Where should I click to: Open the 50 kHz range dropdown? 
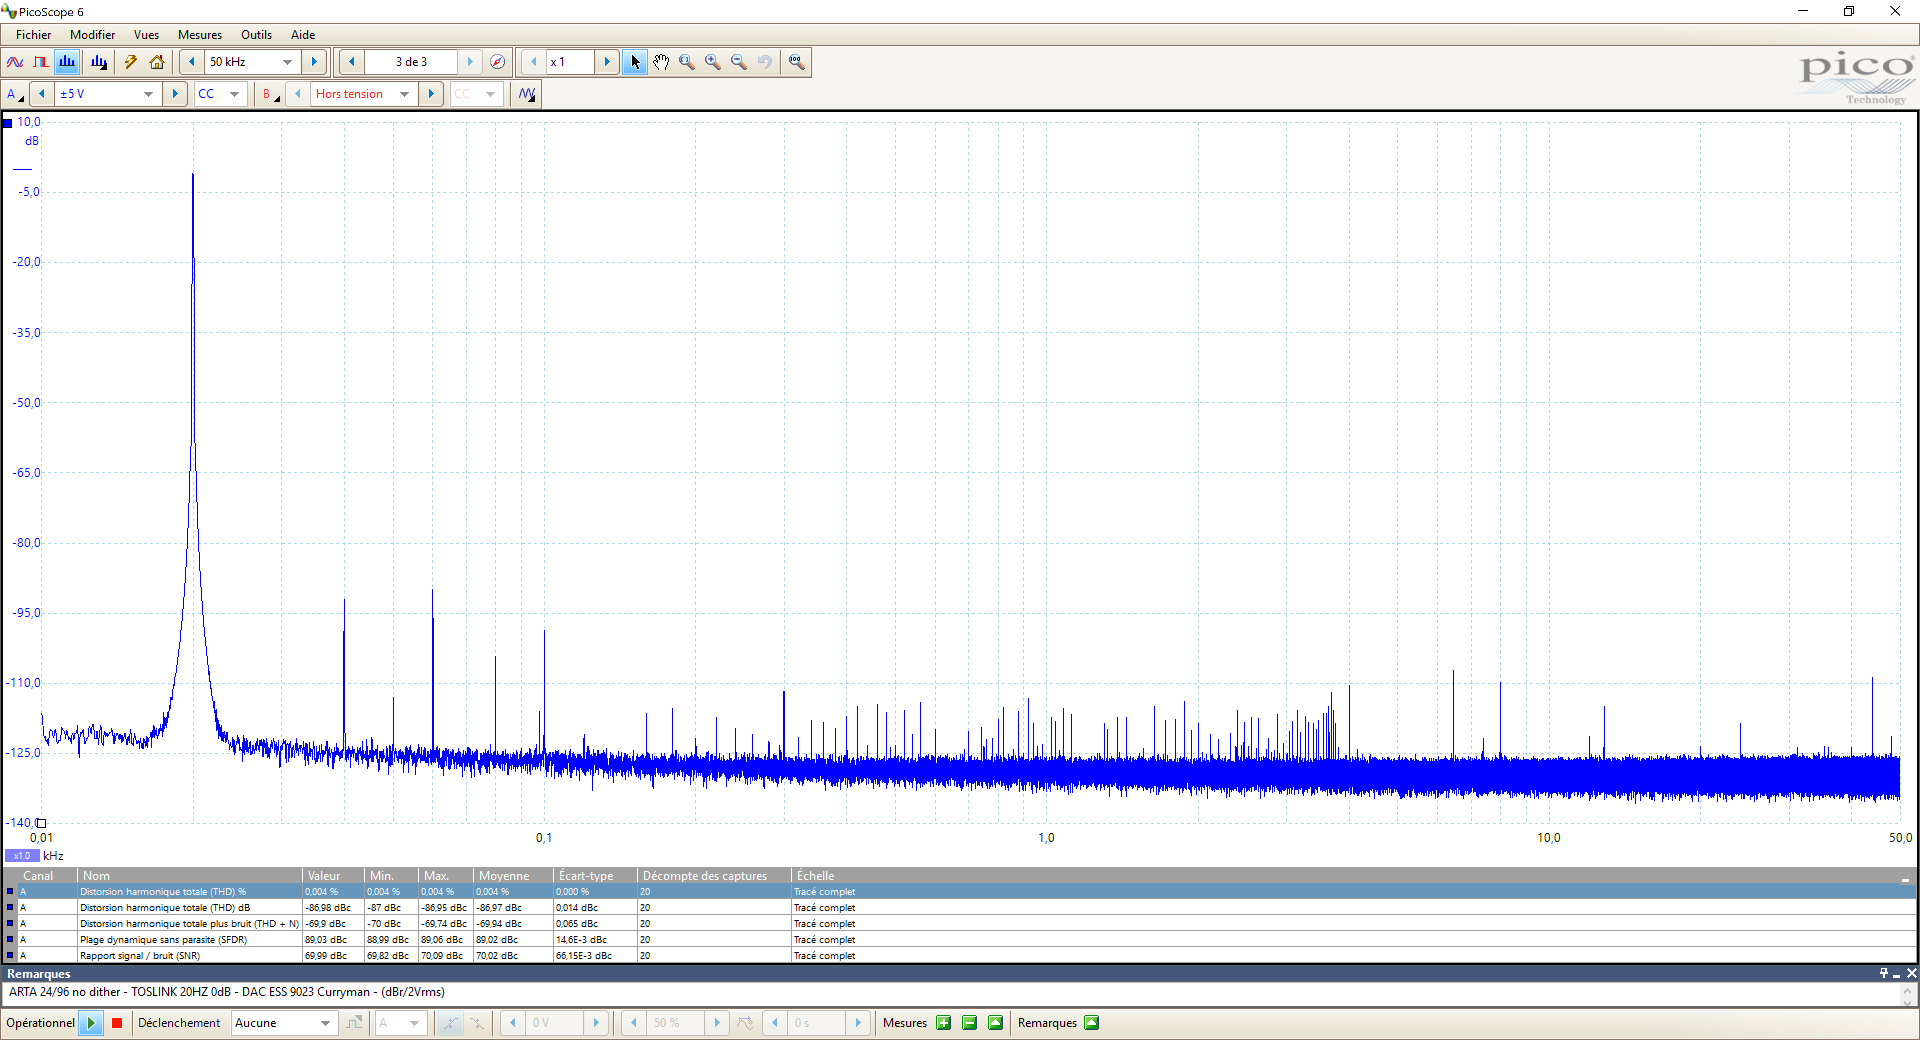[288, 62]
